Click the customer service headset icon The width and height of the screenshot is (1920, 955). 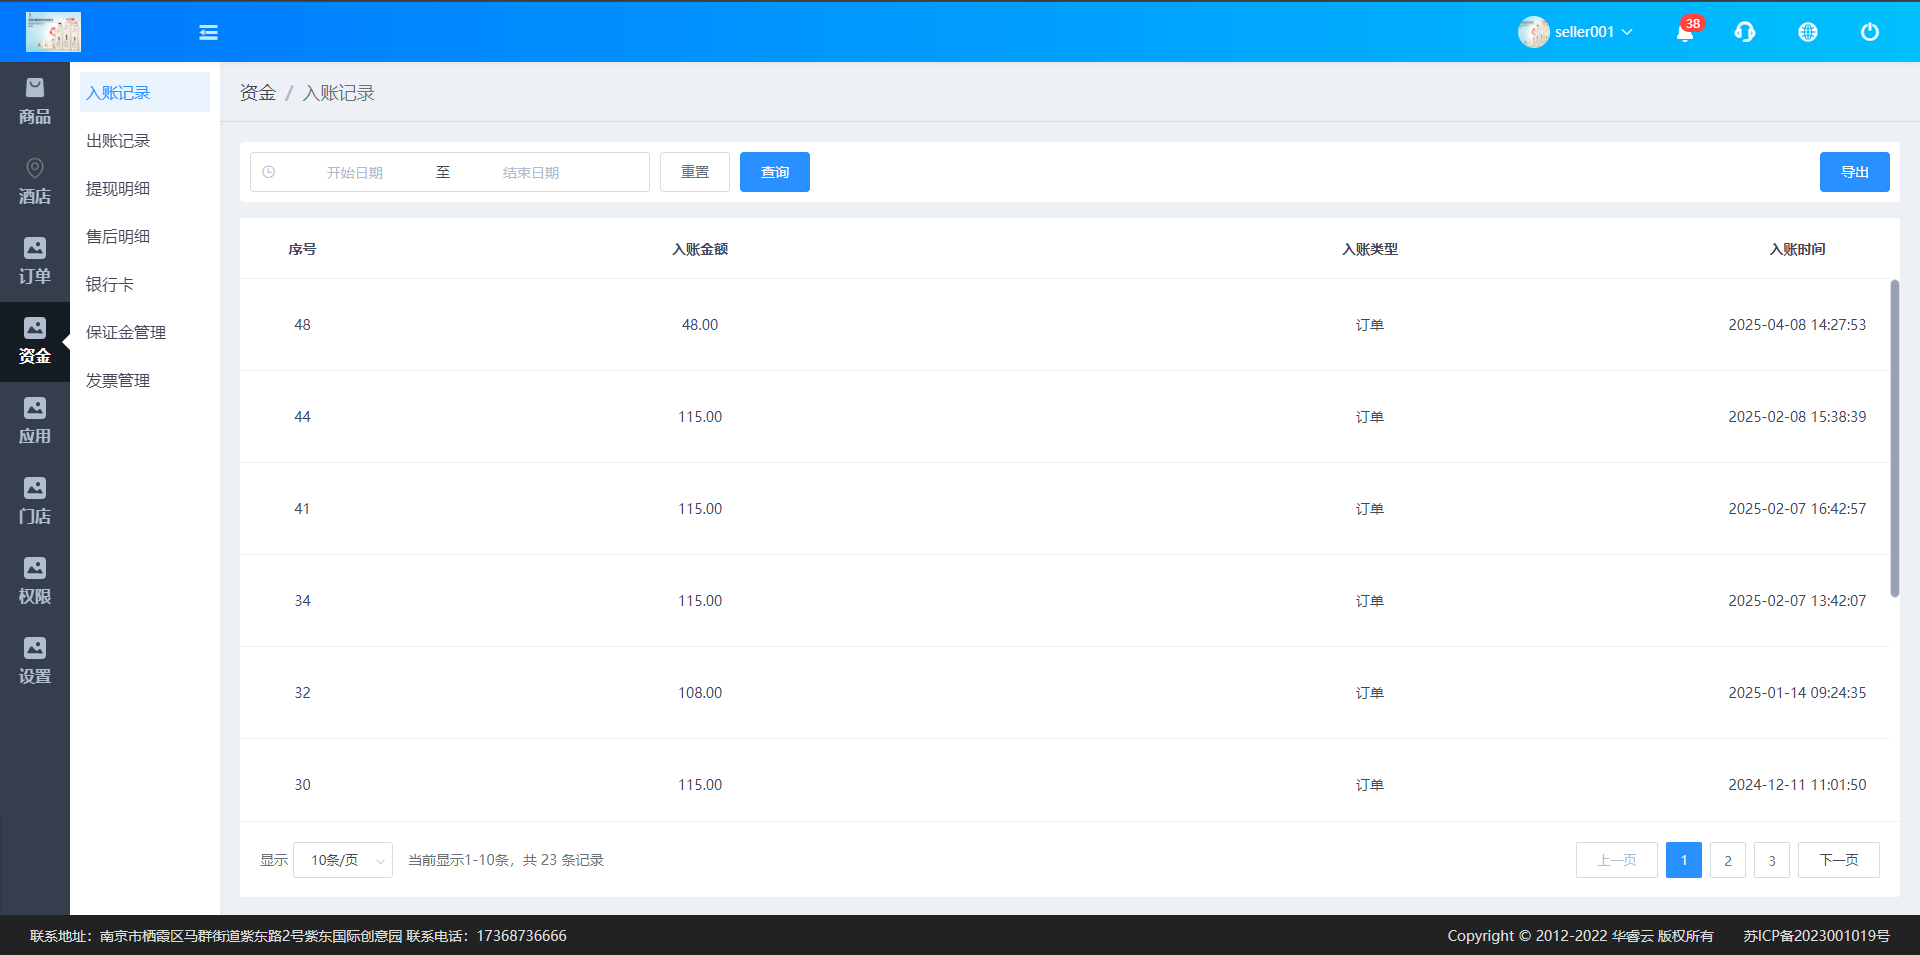coord(1745,32)
